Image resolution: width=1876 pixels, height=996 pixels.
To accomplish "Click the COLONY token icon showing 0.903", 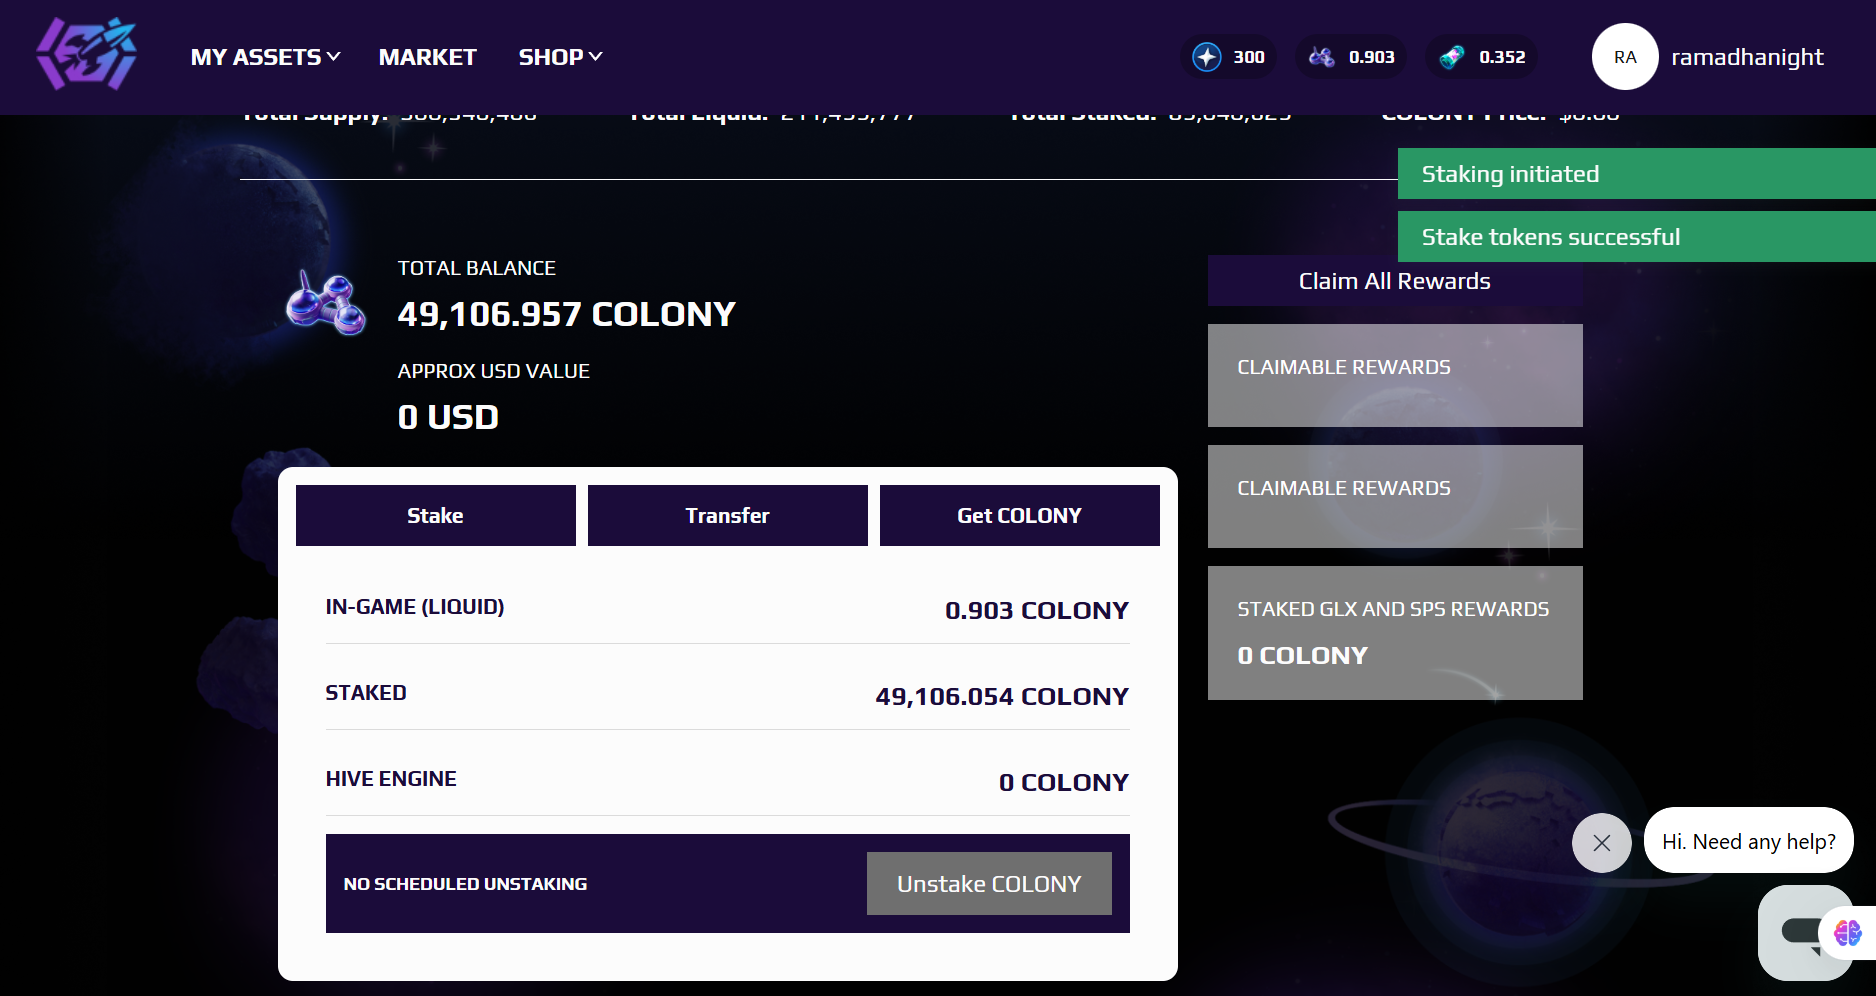I will coord(1321,57).
